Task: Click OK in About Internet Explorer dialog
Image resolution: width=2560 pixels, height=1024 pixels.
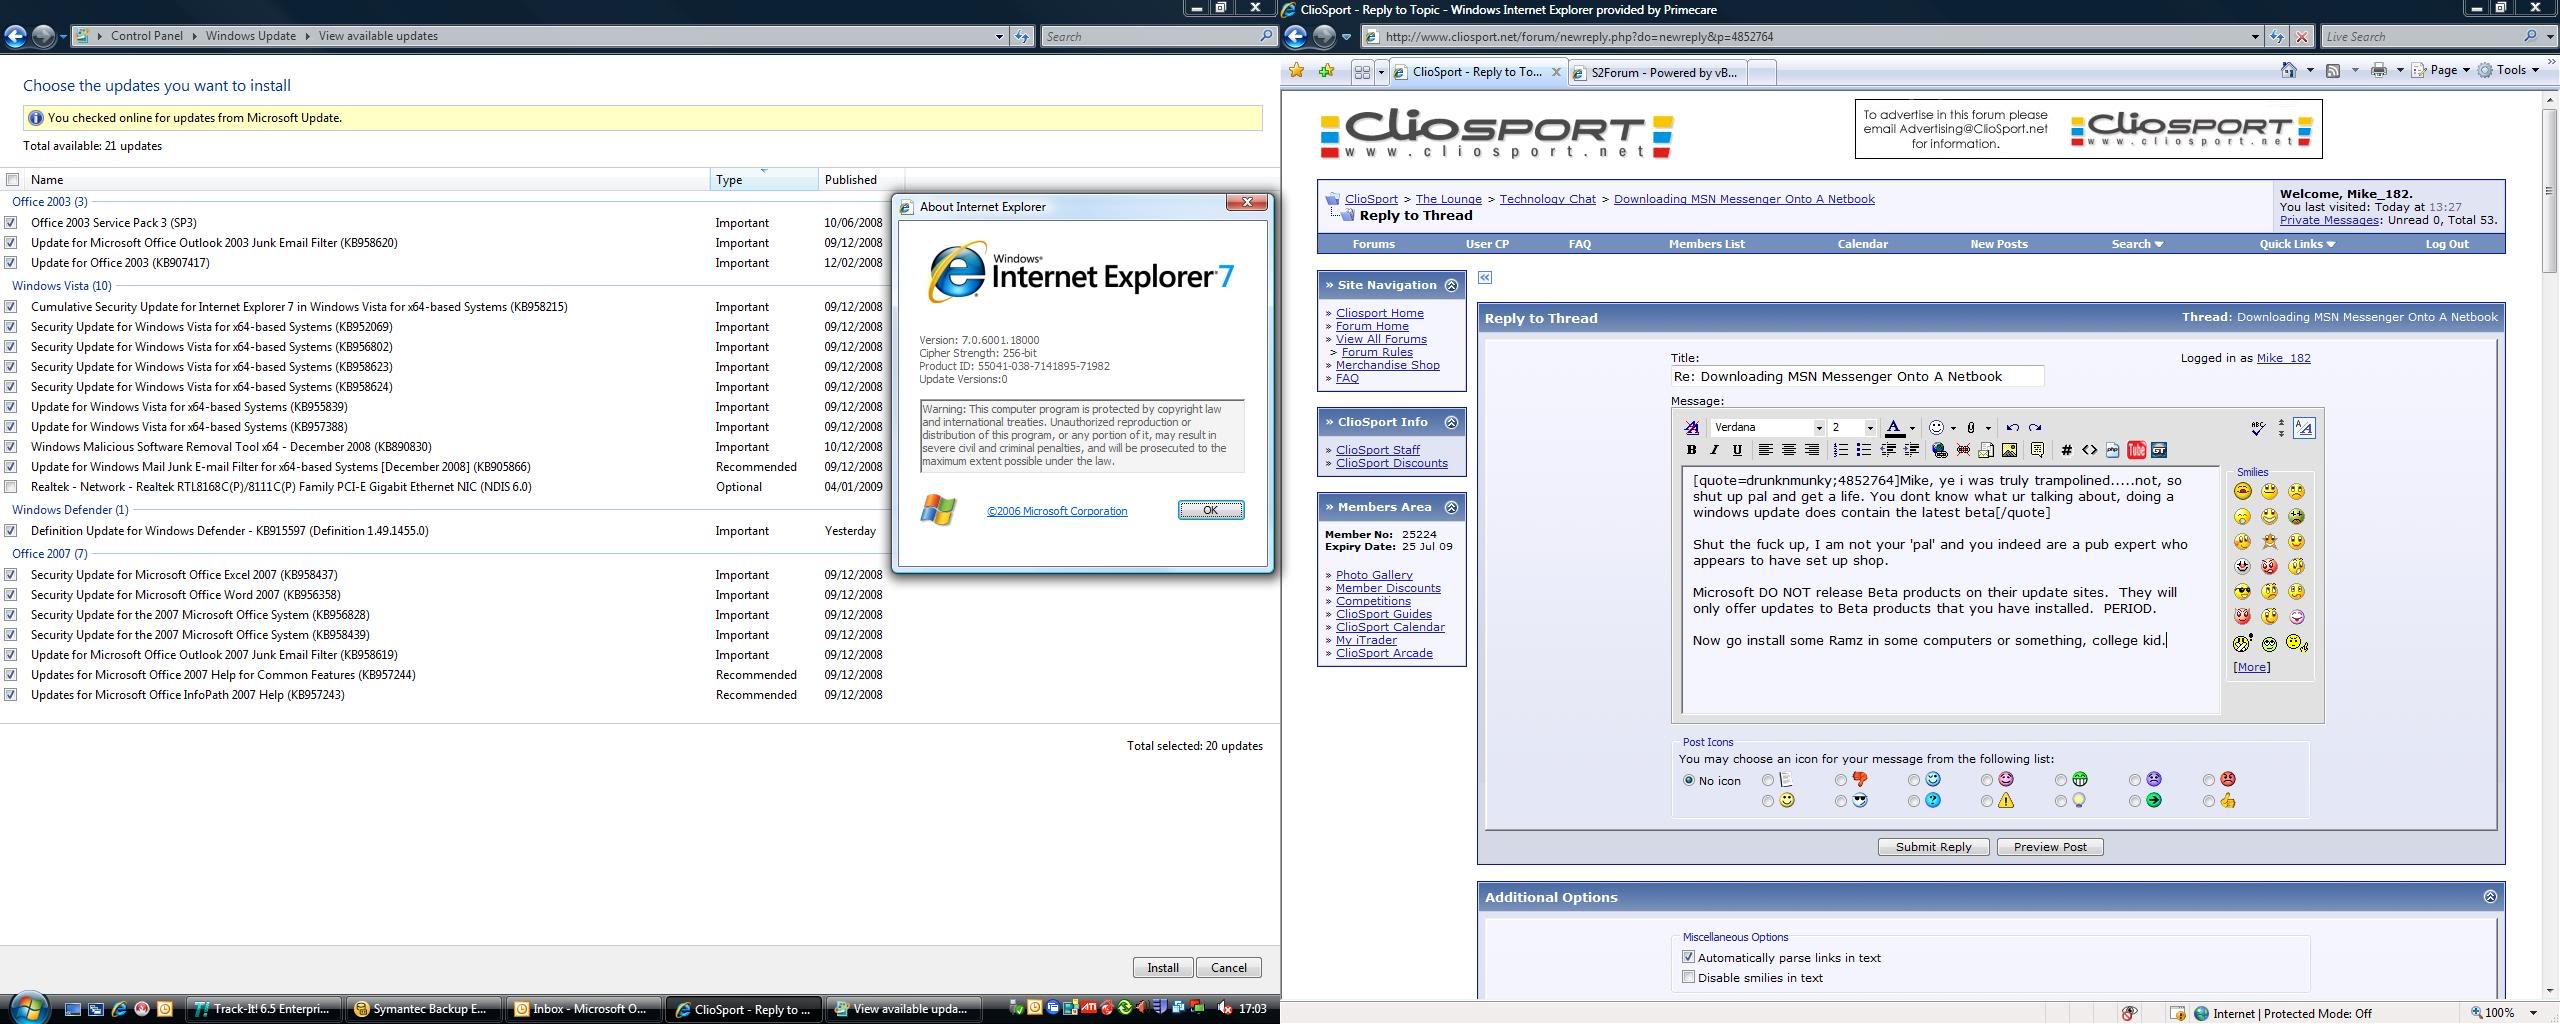Action: point(1210,510)
